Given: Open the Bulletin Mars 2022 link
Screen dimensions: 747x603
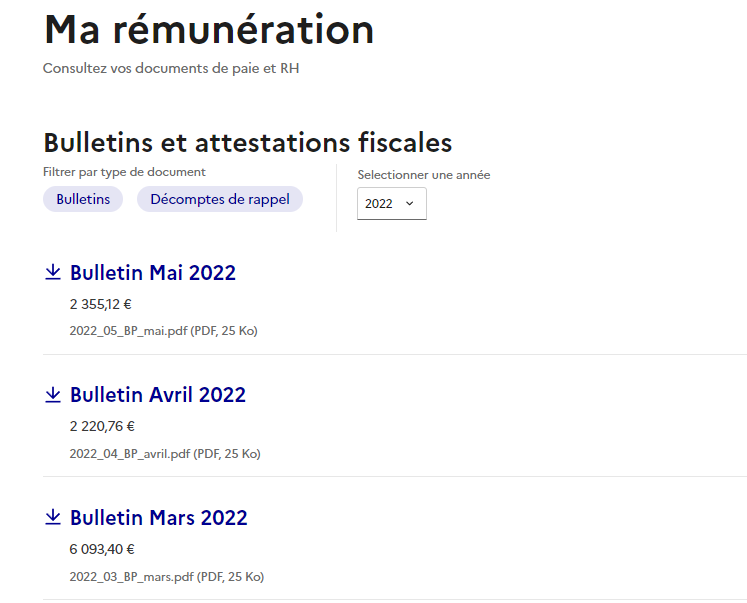Looking at the screenshot, I should [159, 518].
